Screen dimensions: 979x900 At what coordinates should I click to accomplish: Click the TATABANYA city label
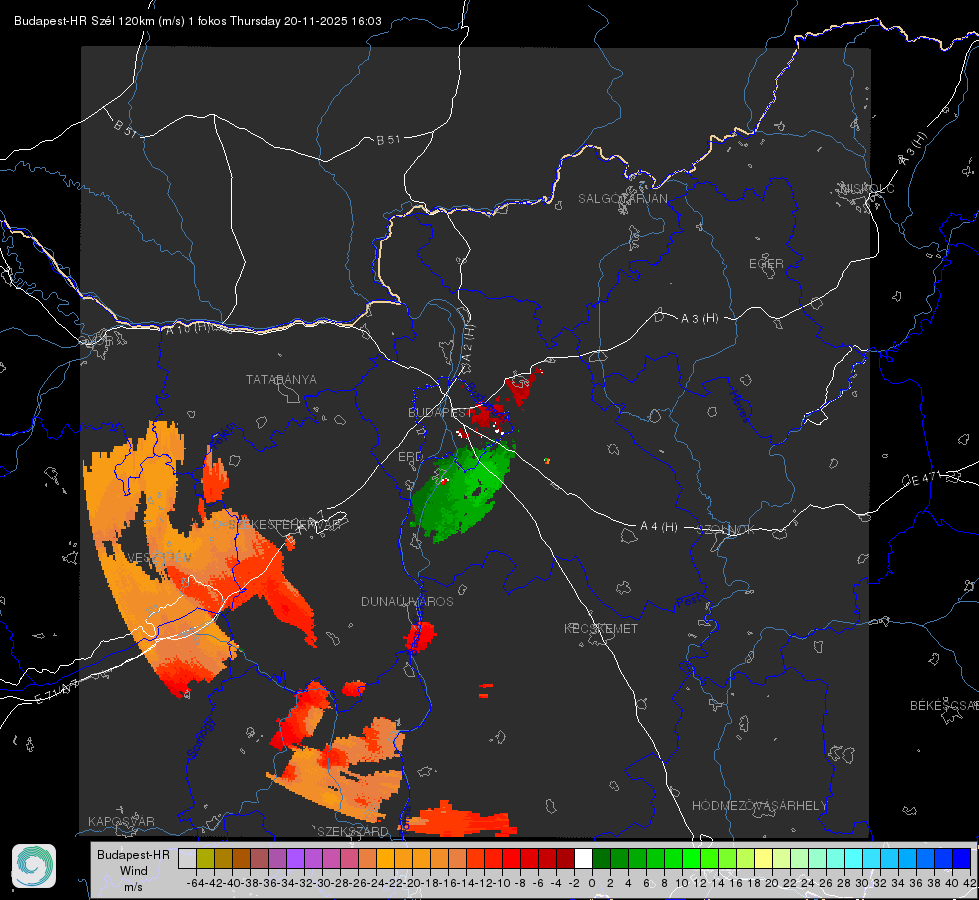click(x=281, y=379)
